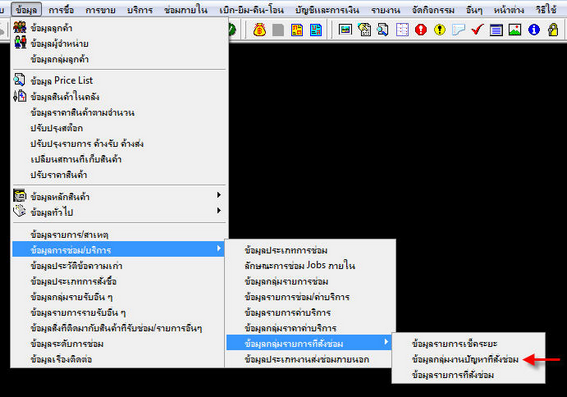Select ข้อมูลลูกค้า menu entry

[119, 28]
